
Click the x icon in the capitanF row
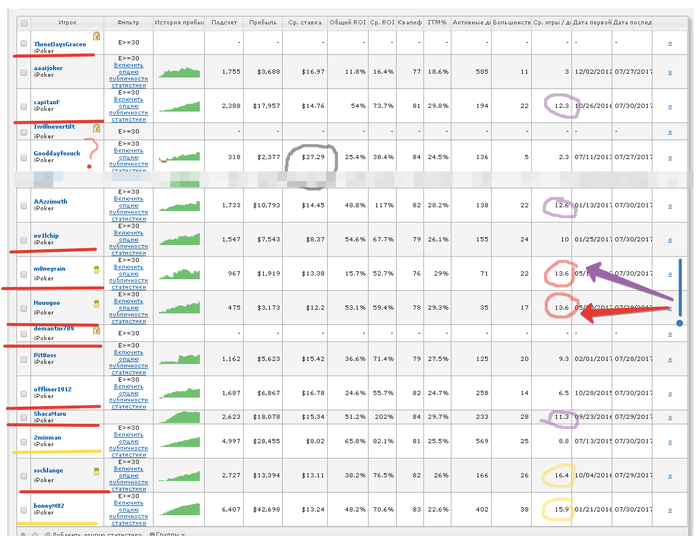click(670, 107)
